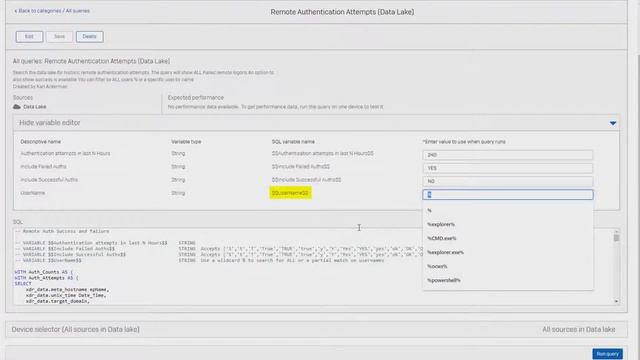The width and height of the screenshot is (640, 360).
Task: Focus the UserName value input field
Action: point(508,195)
